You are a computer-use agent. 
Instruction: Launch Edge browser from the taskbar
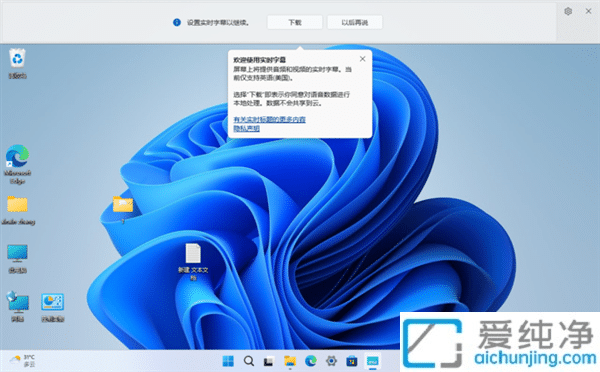click(311, 361)
